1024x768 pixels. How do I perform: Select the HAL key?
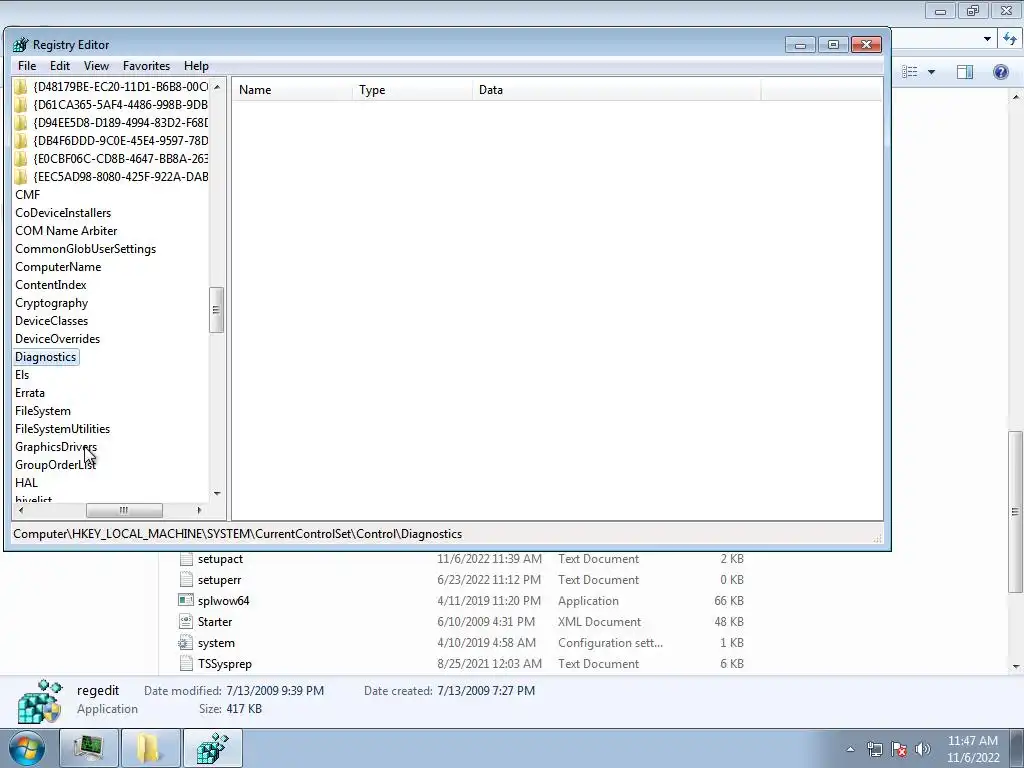tap(27, 483)
